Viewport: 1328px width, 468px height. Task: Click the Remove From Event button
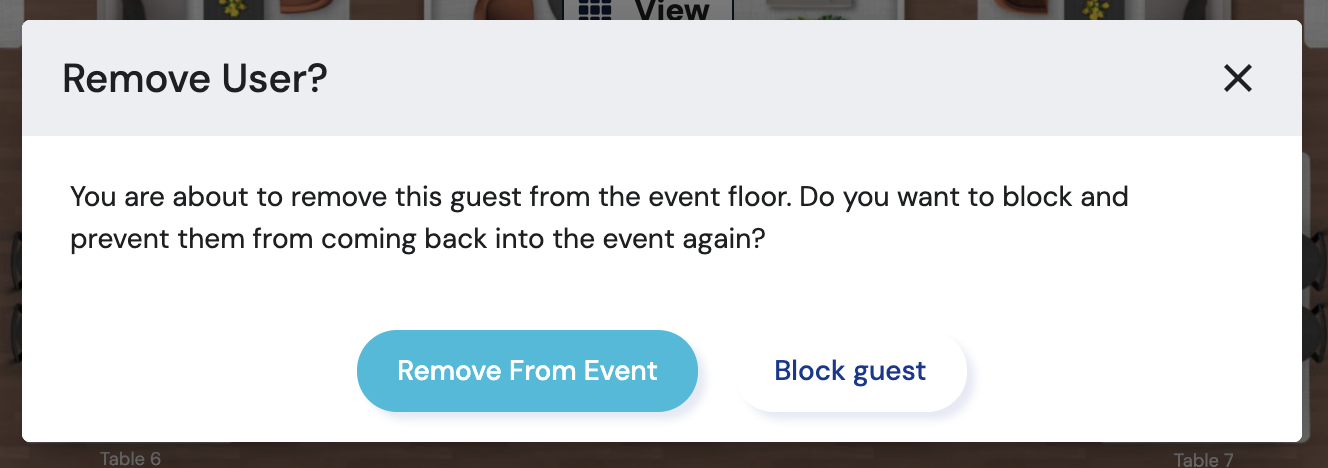point(527,371)
